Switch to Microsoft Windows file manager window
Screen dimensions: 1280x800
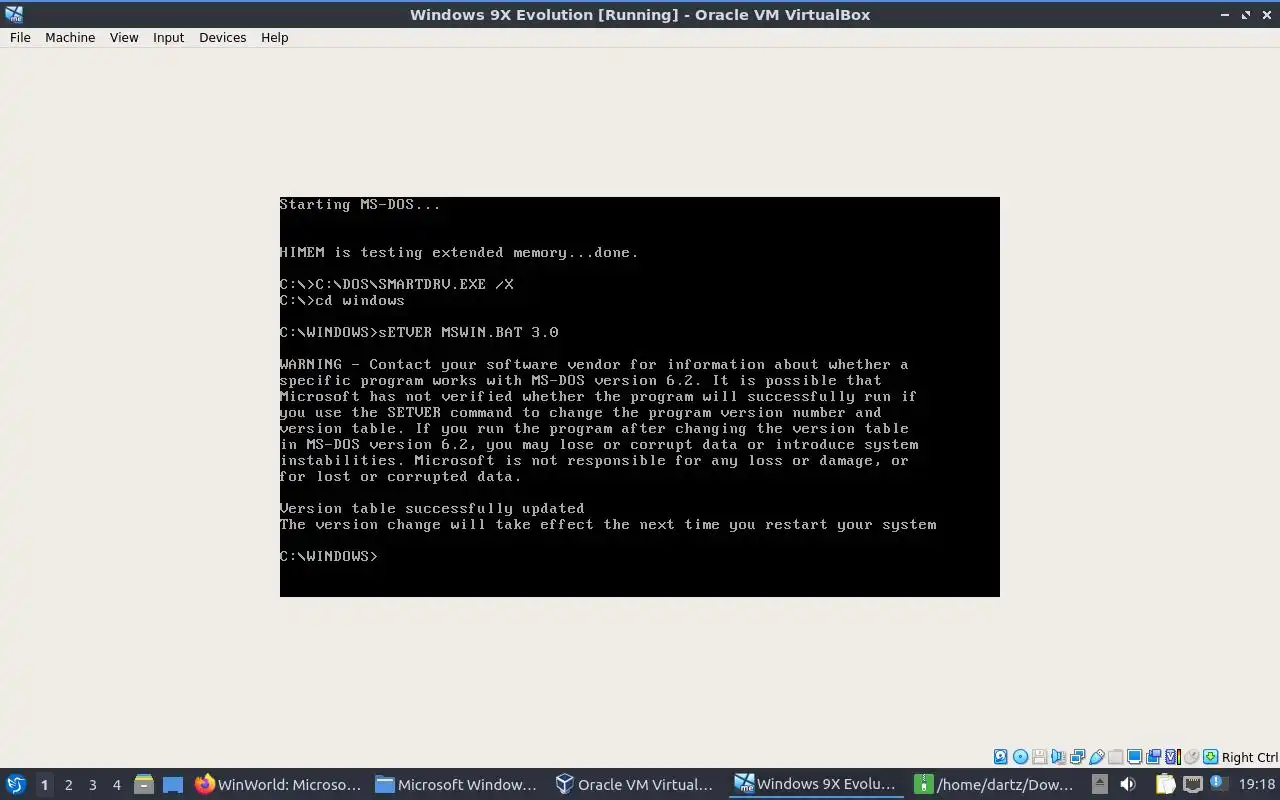[458, 784]
